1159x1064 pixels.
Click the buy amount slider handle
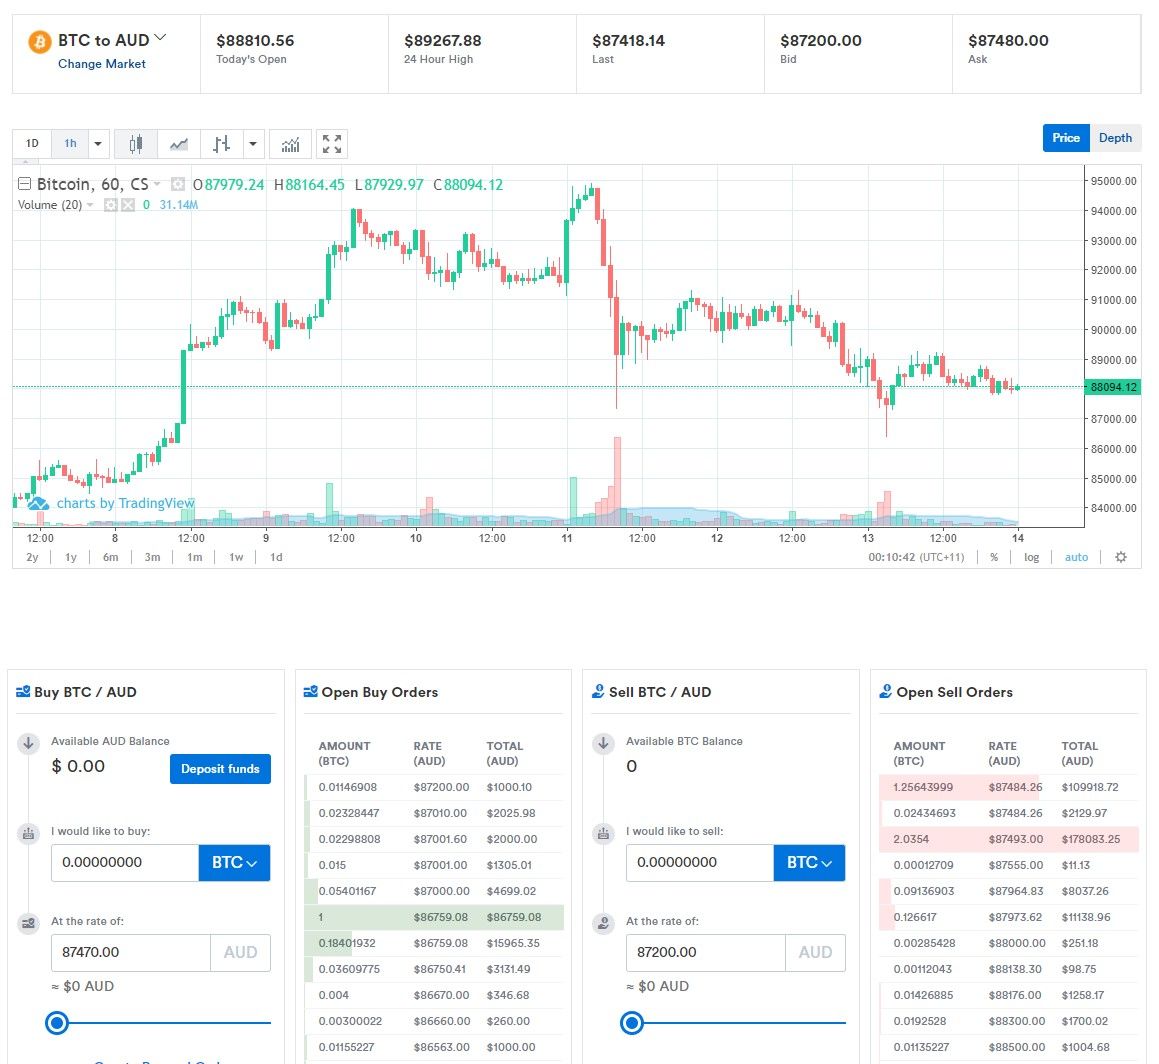tap(57, 1023)
